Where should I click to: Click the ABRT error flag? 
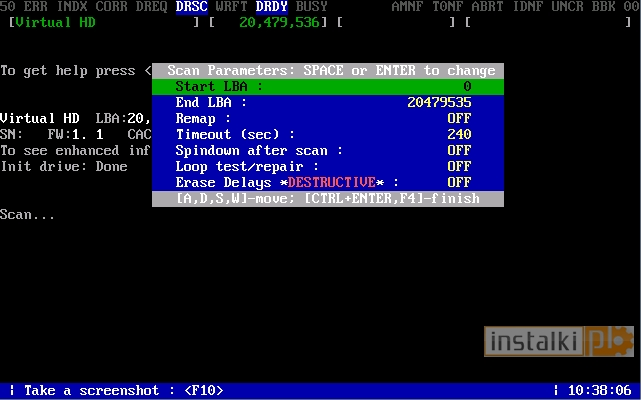[x=487, y=7]
